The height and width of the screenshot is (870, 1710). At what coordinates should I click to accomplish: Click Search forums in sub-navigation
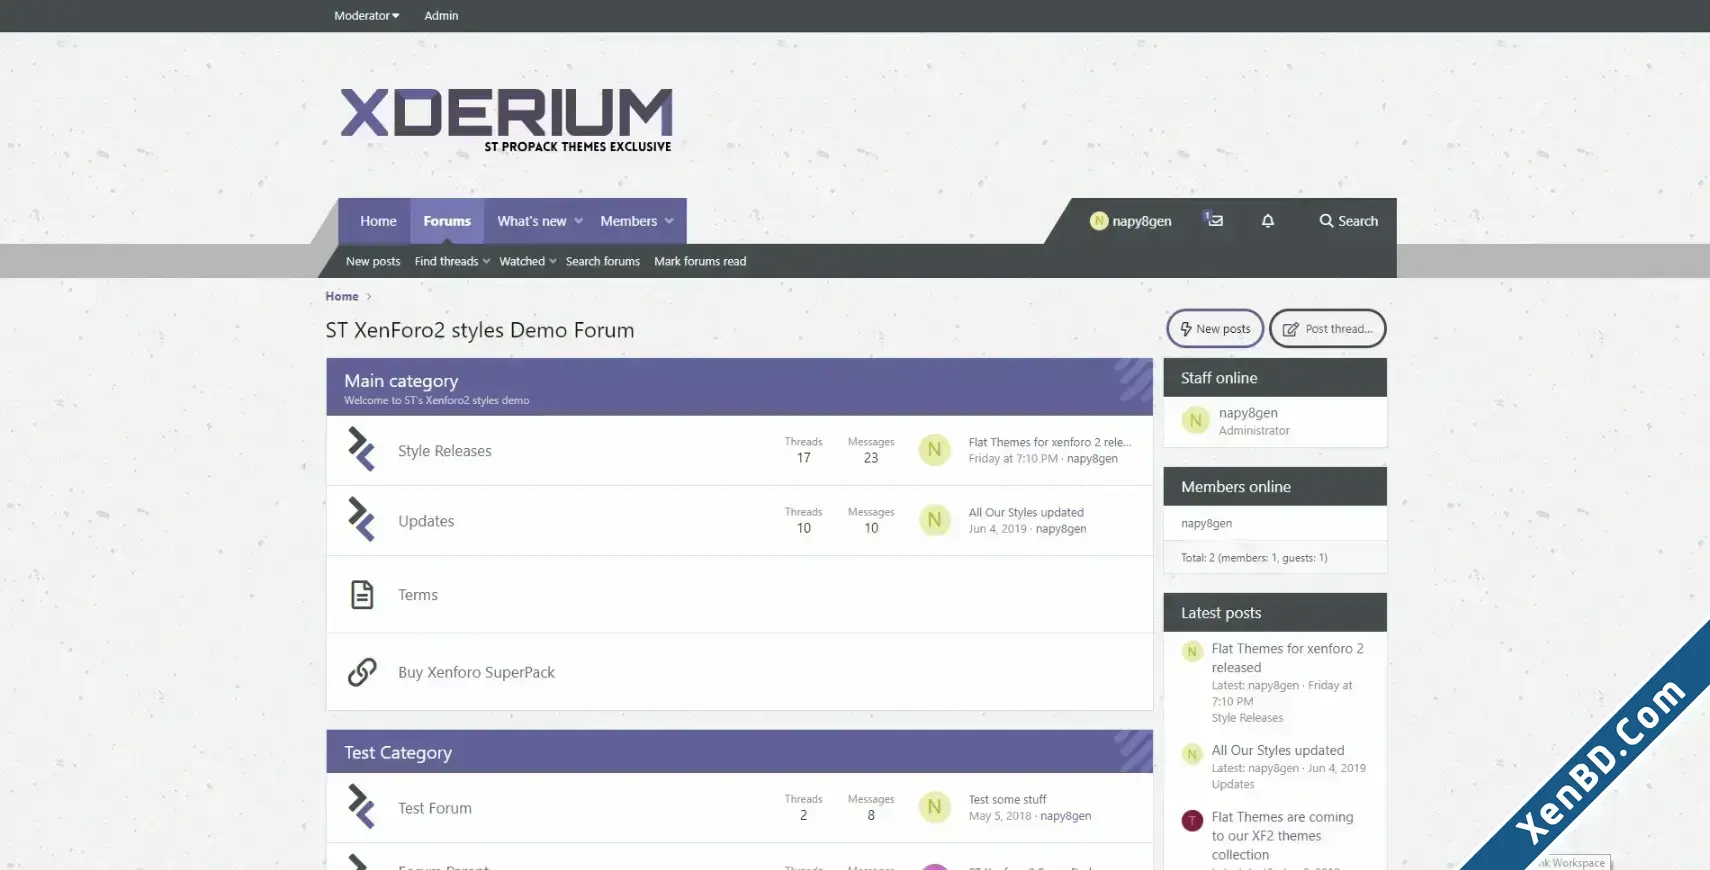[603, 261]
